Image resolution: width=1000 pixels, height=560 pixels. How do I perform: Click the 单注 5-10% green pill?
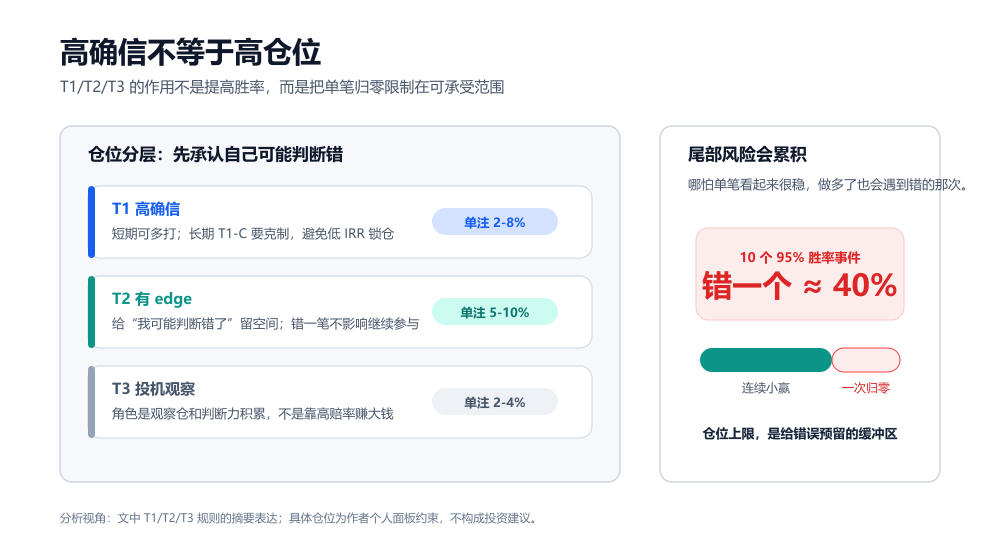(495, 312)
